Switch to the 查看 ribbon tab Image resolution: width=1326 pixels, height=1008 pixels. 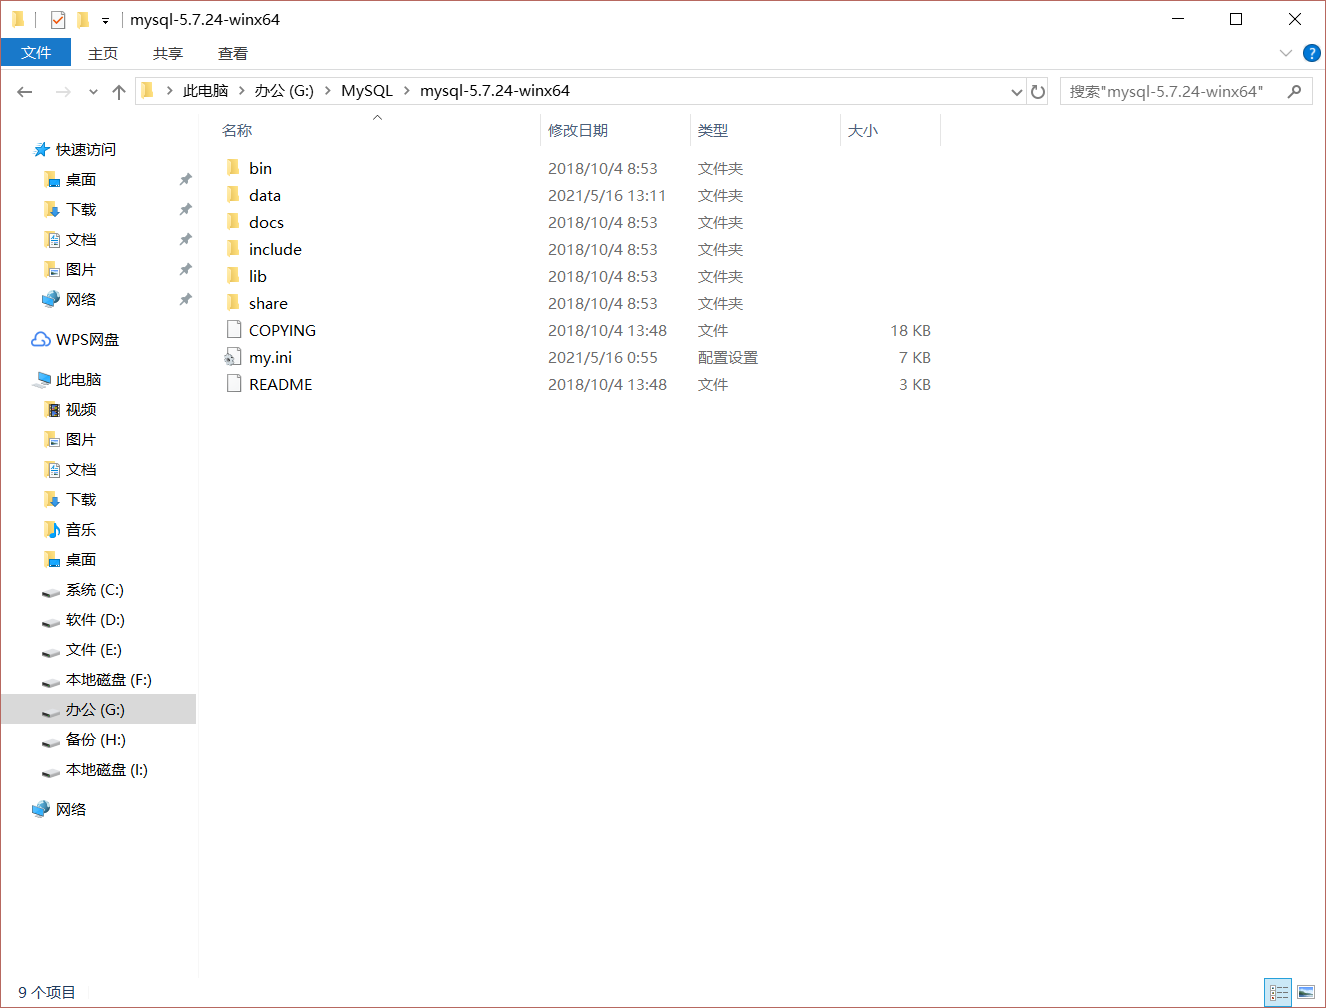(232, 53)
